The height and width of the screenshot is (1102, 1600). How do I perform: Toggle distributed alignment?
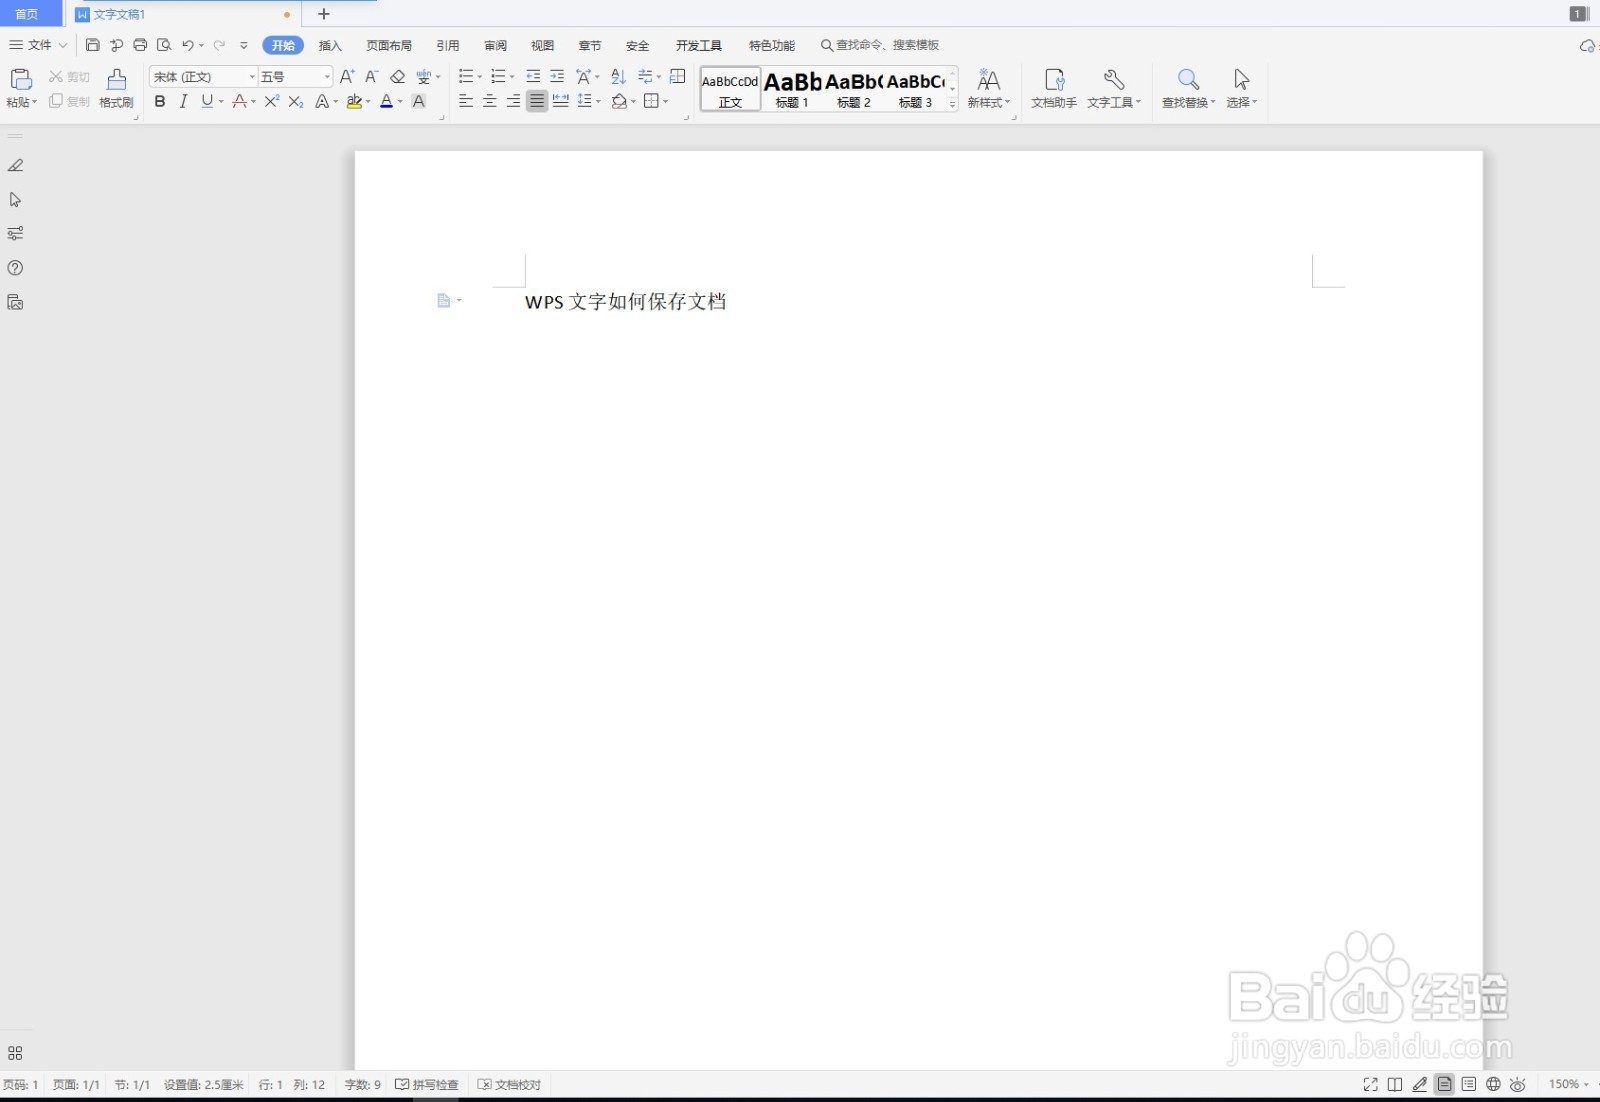(561, 101)
